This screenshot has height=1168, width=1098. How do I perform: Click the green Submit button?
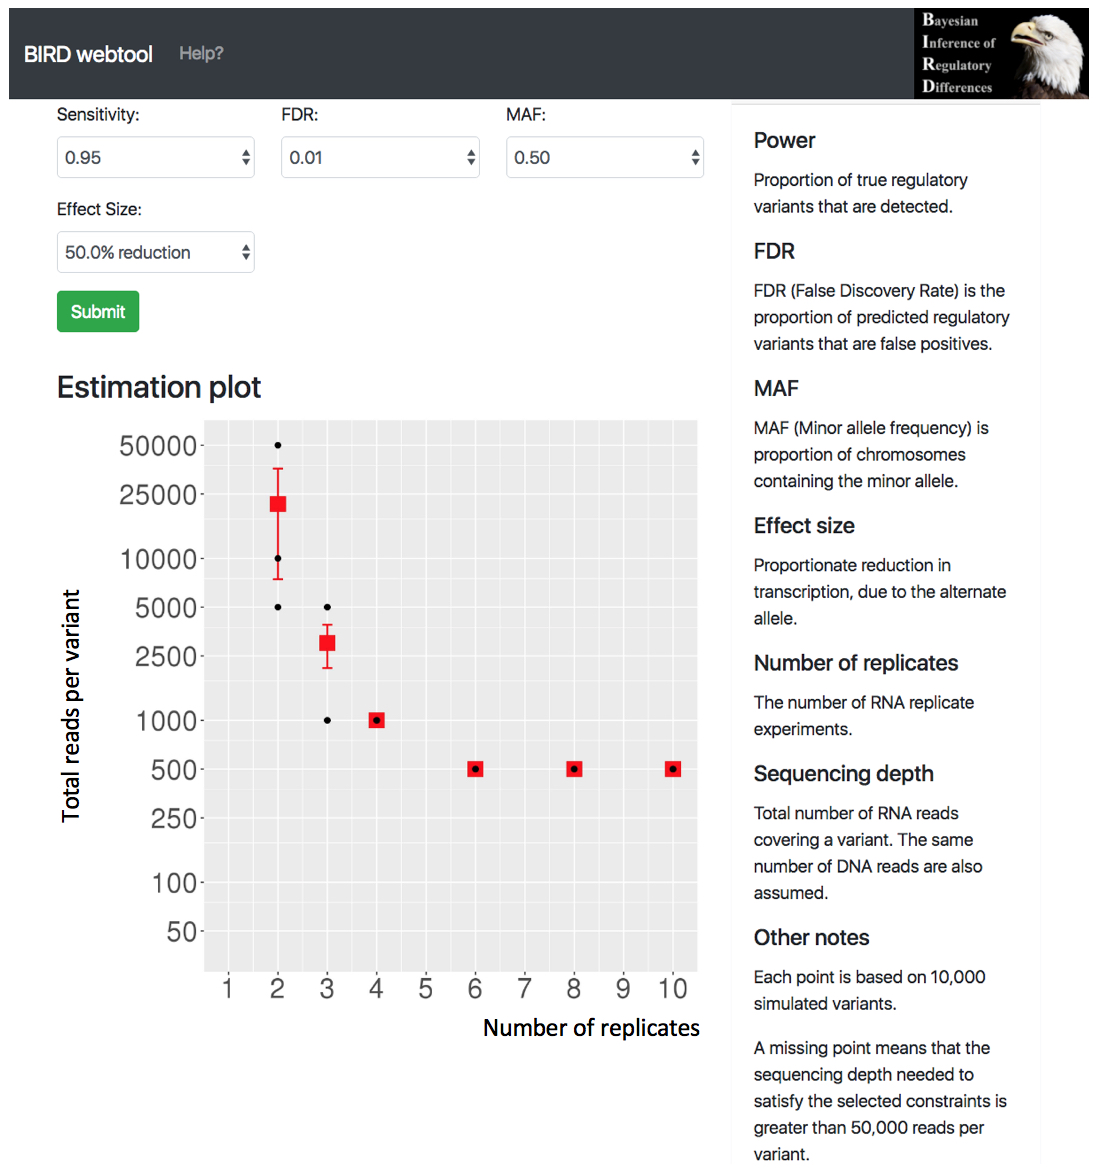98,311
